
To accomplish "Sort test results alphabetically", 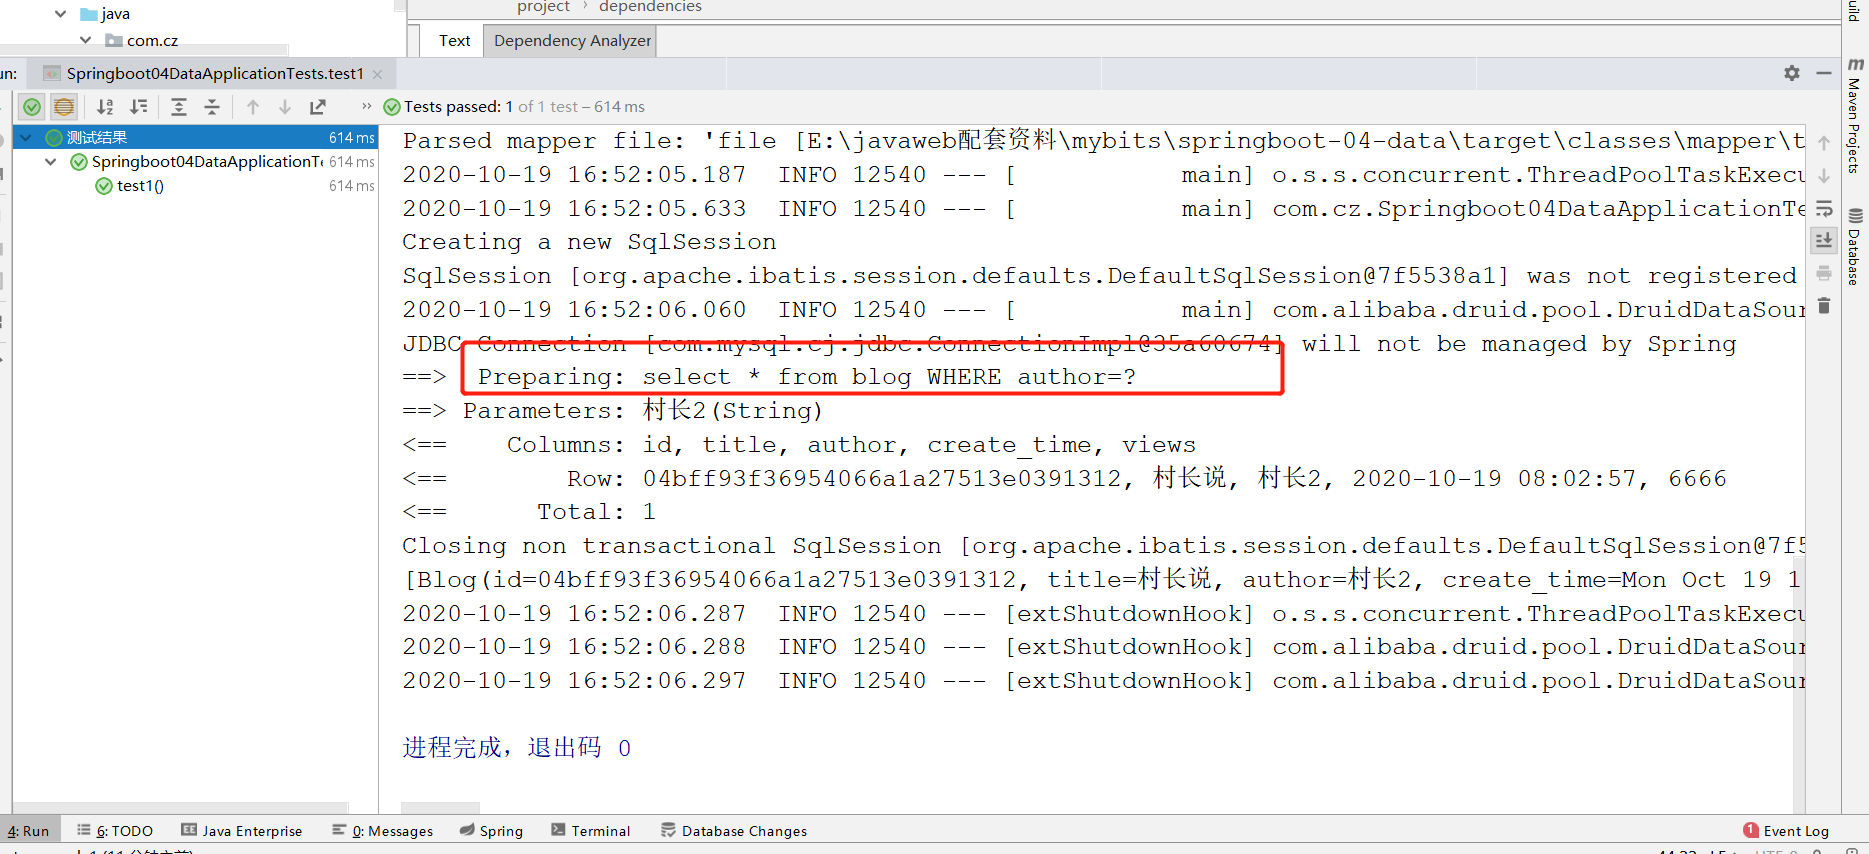I will [105, 107].
